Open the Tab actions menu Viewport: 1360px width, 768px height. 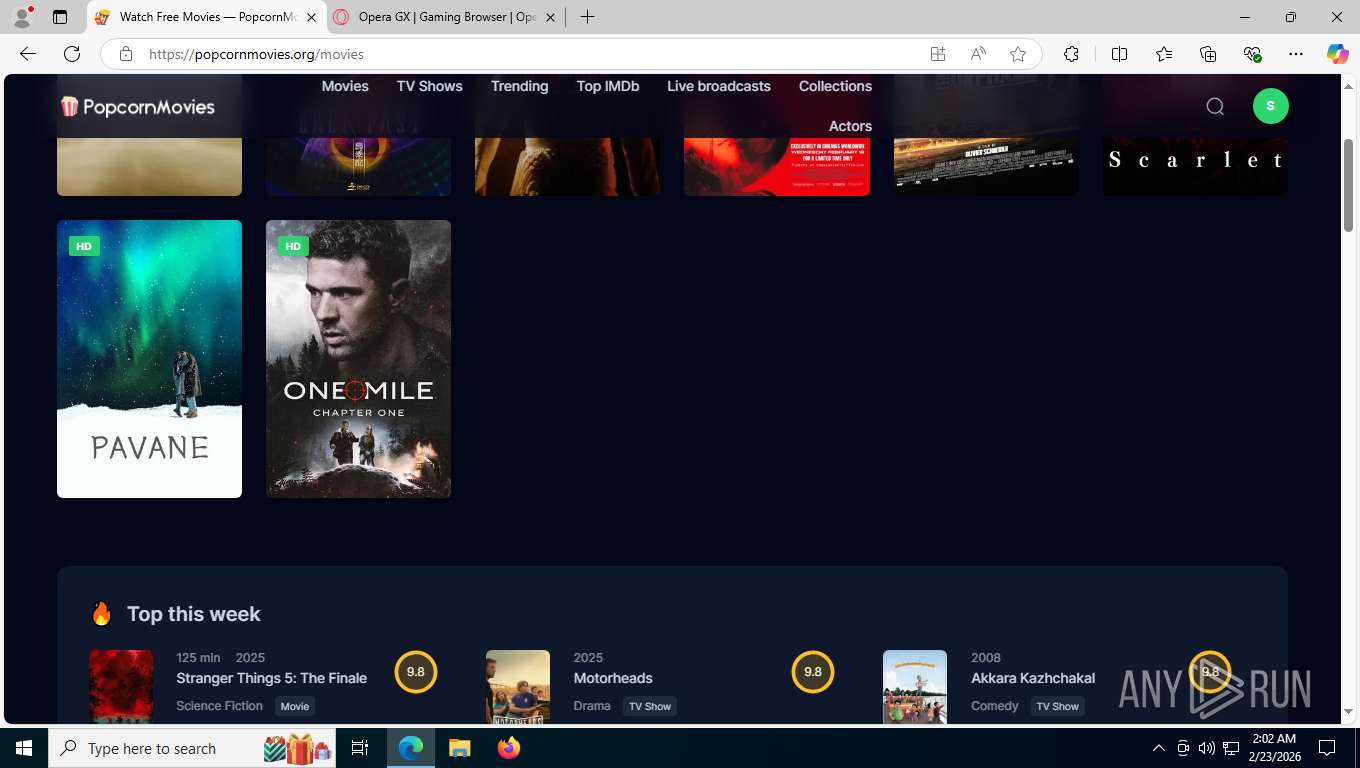coord(60,17)
